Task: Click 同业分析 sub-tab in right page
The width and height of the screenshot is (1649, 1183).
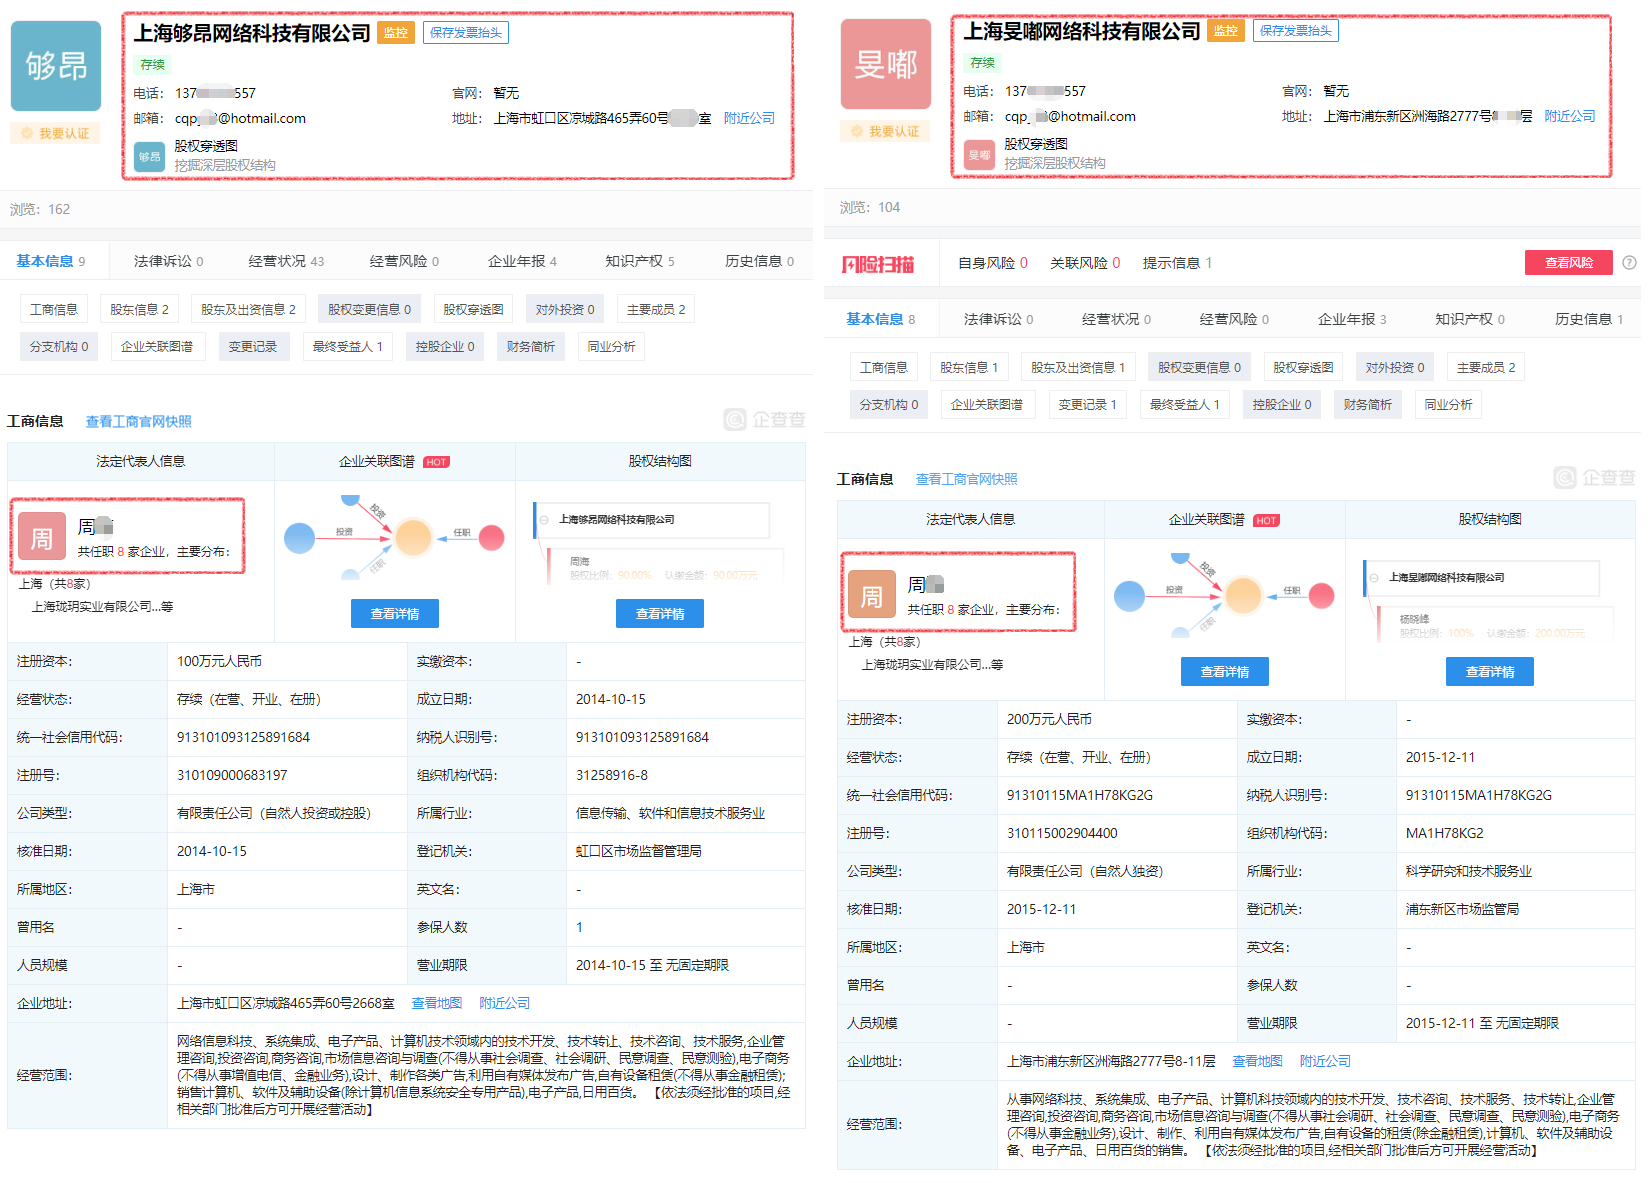Action: click(x=1449, y=404)
